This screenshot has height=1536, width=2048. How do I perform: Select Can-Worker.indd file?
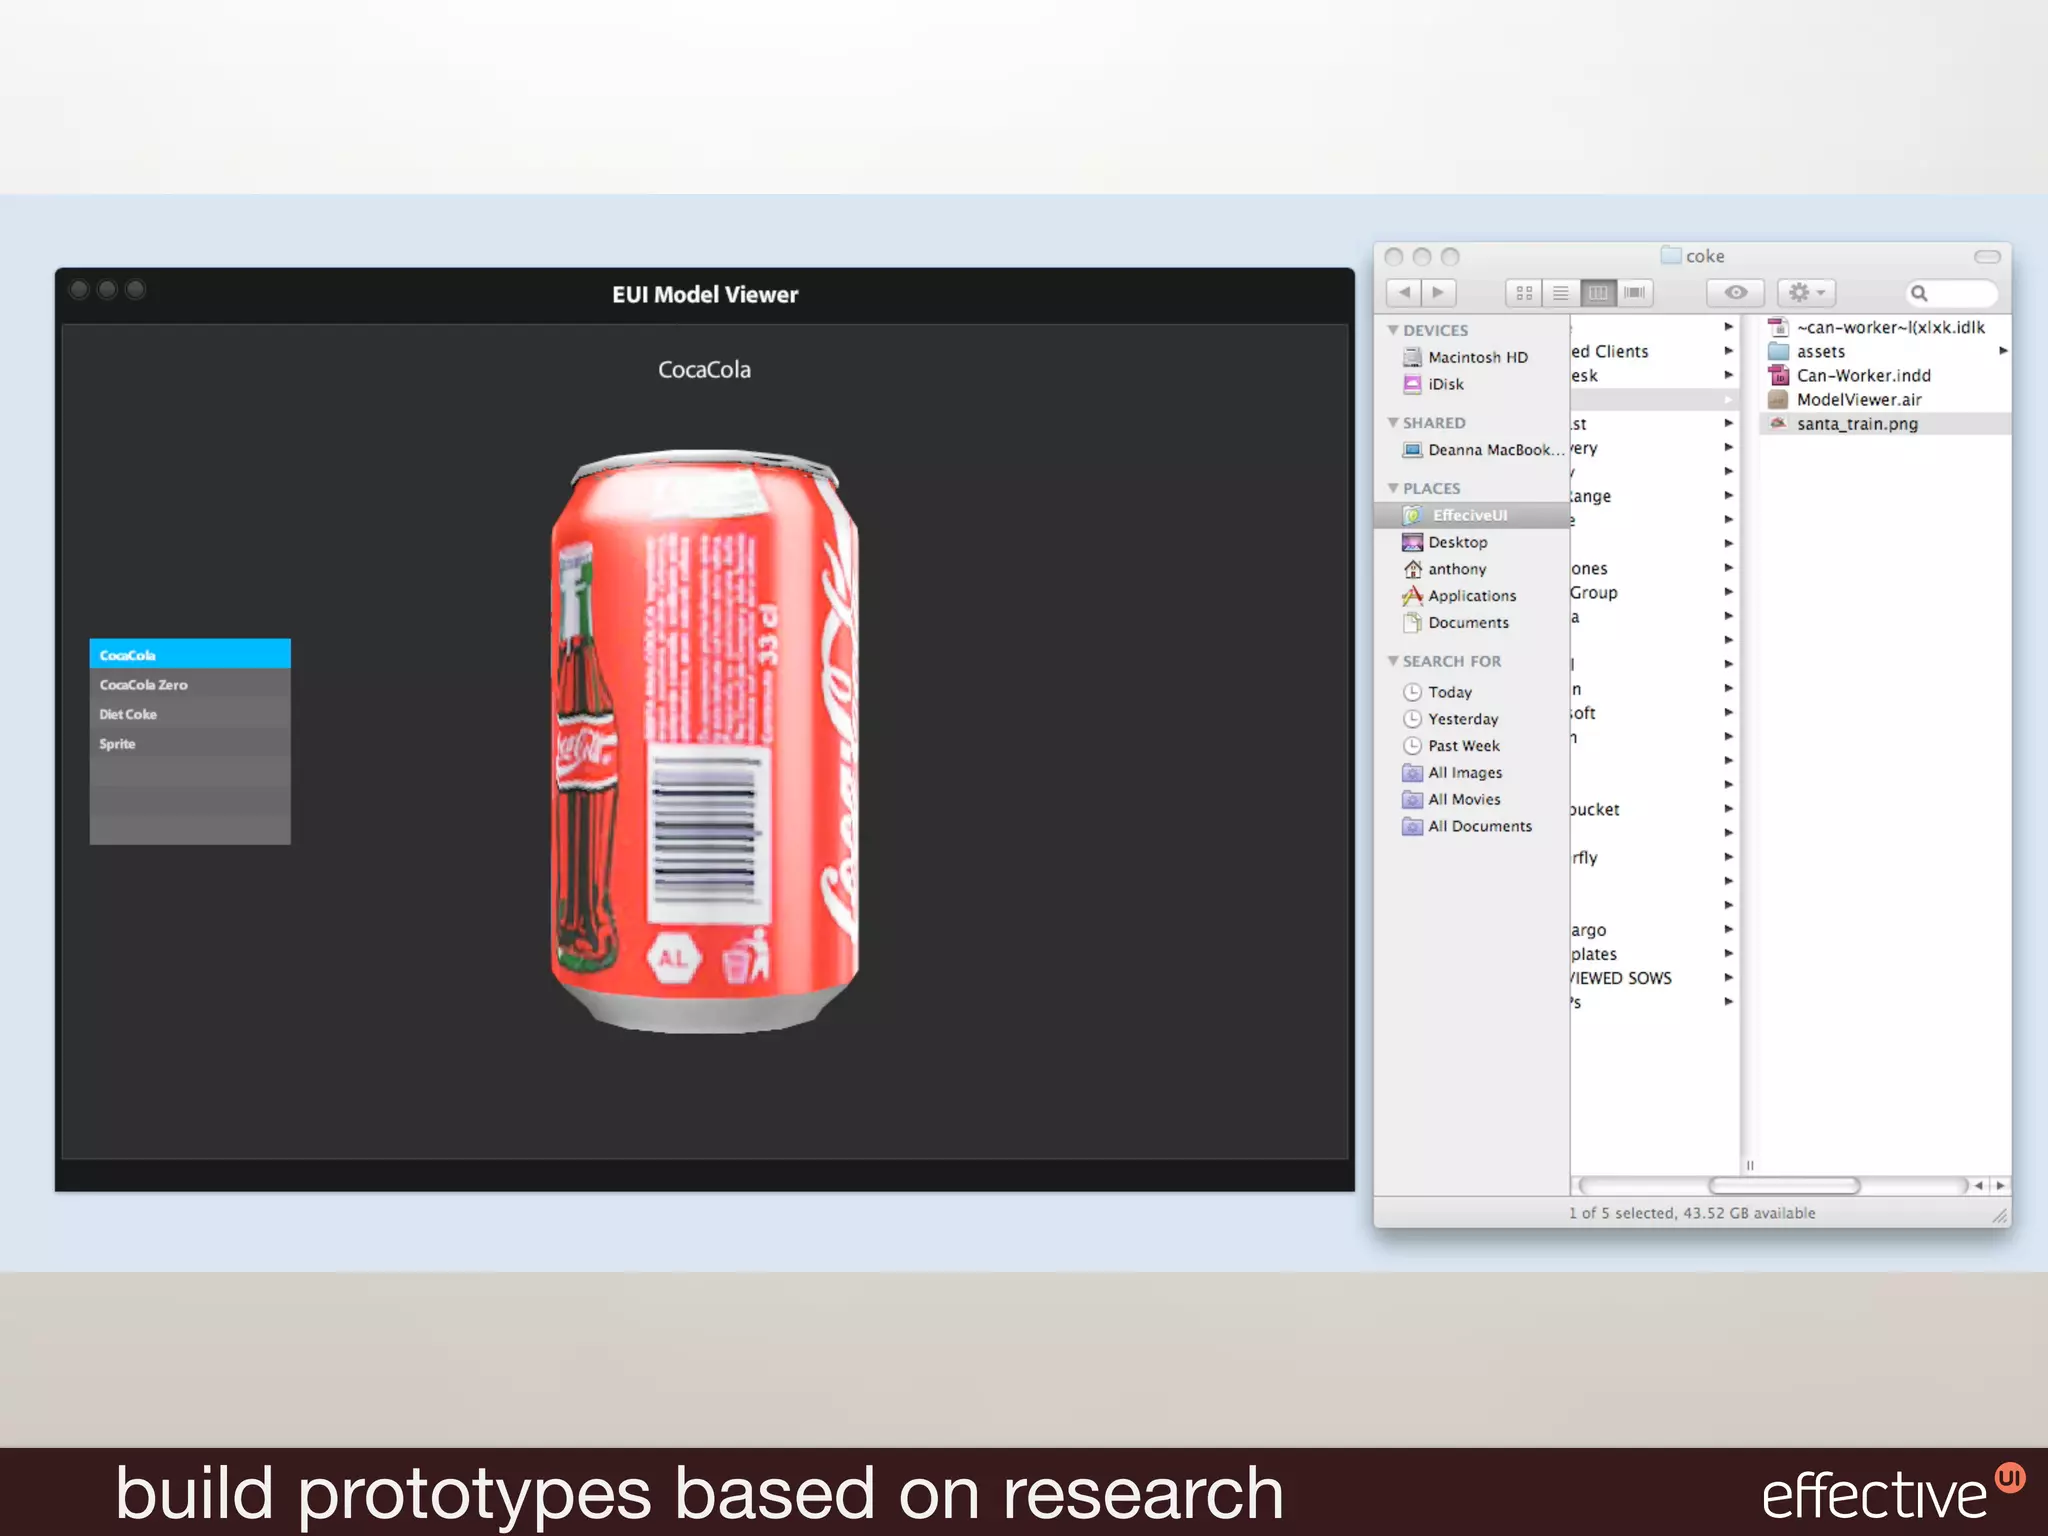click(x=1886, y=376)
